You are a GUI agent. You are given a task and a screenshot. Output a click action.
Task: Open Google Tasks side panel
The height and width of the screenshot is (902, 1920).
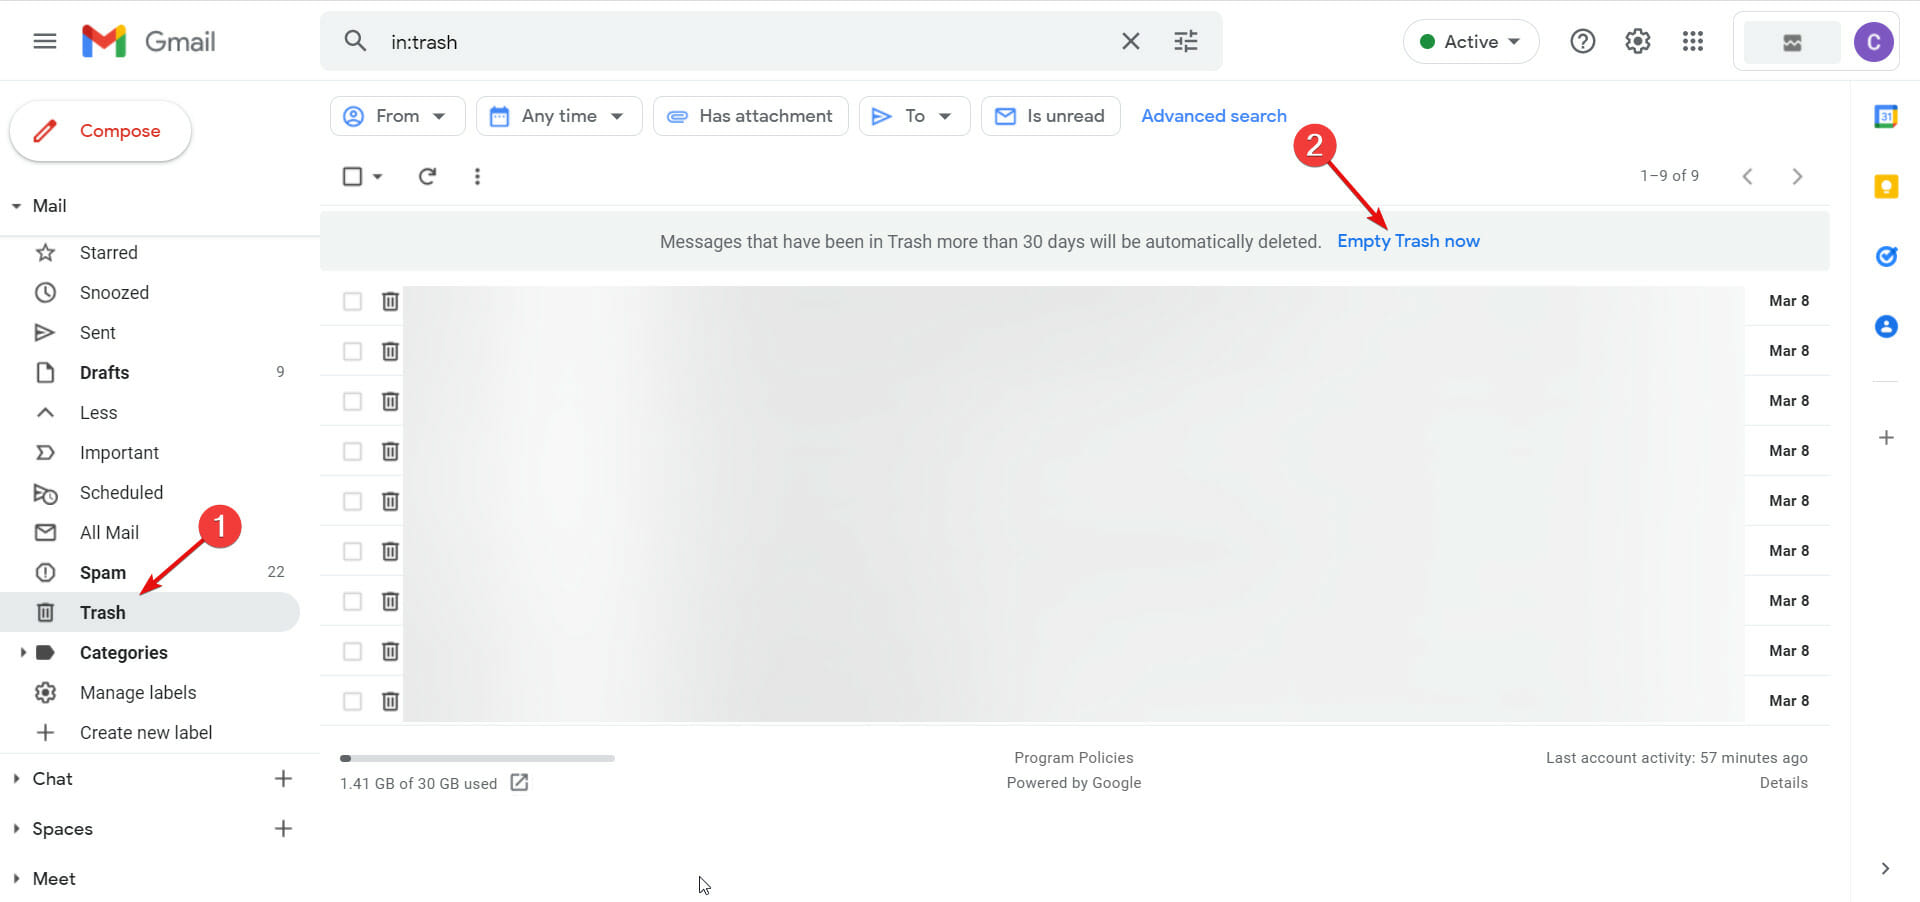[1886, 256]
